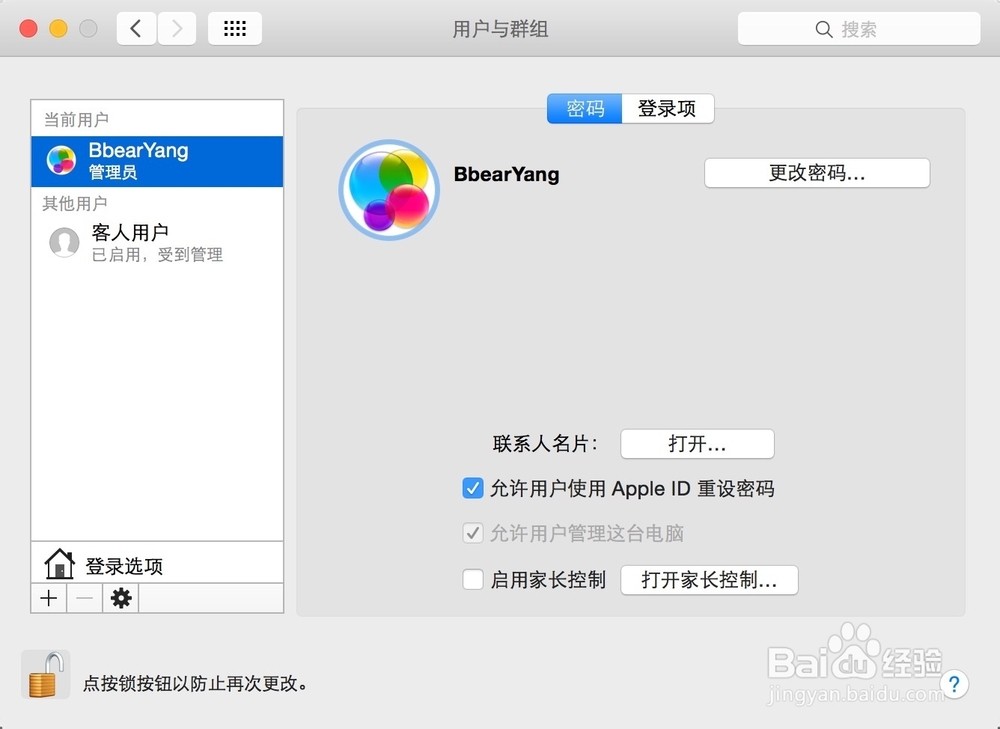Click the add user plus icon

pos(48,598)
